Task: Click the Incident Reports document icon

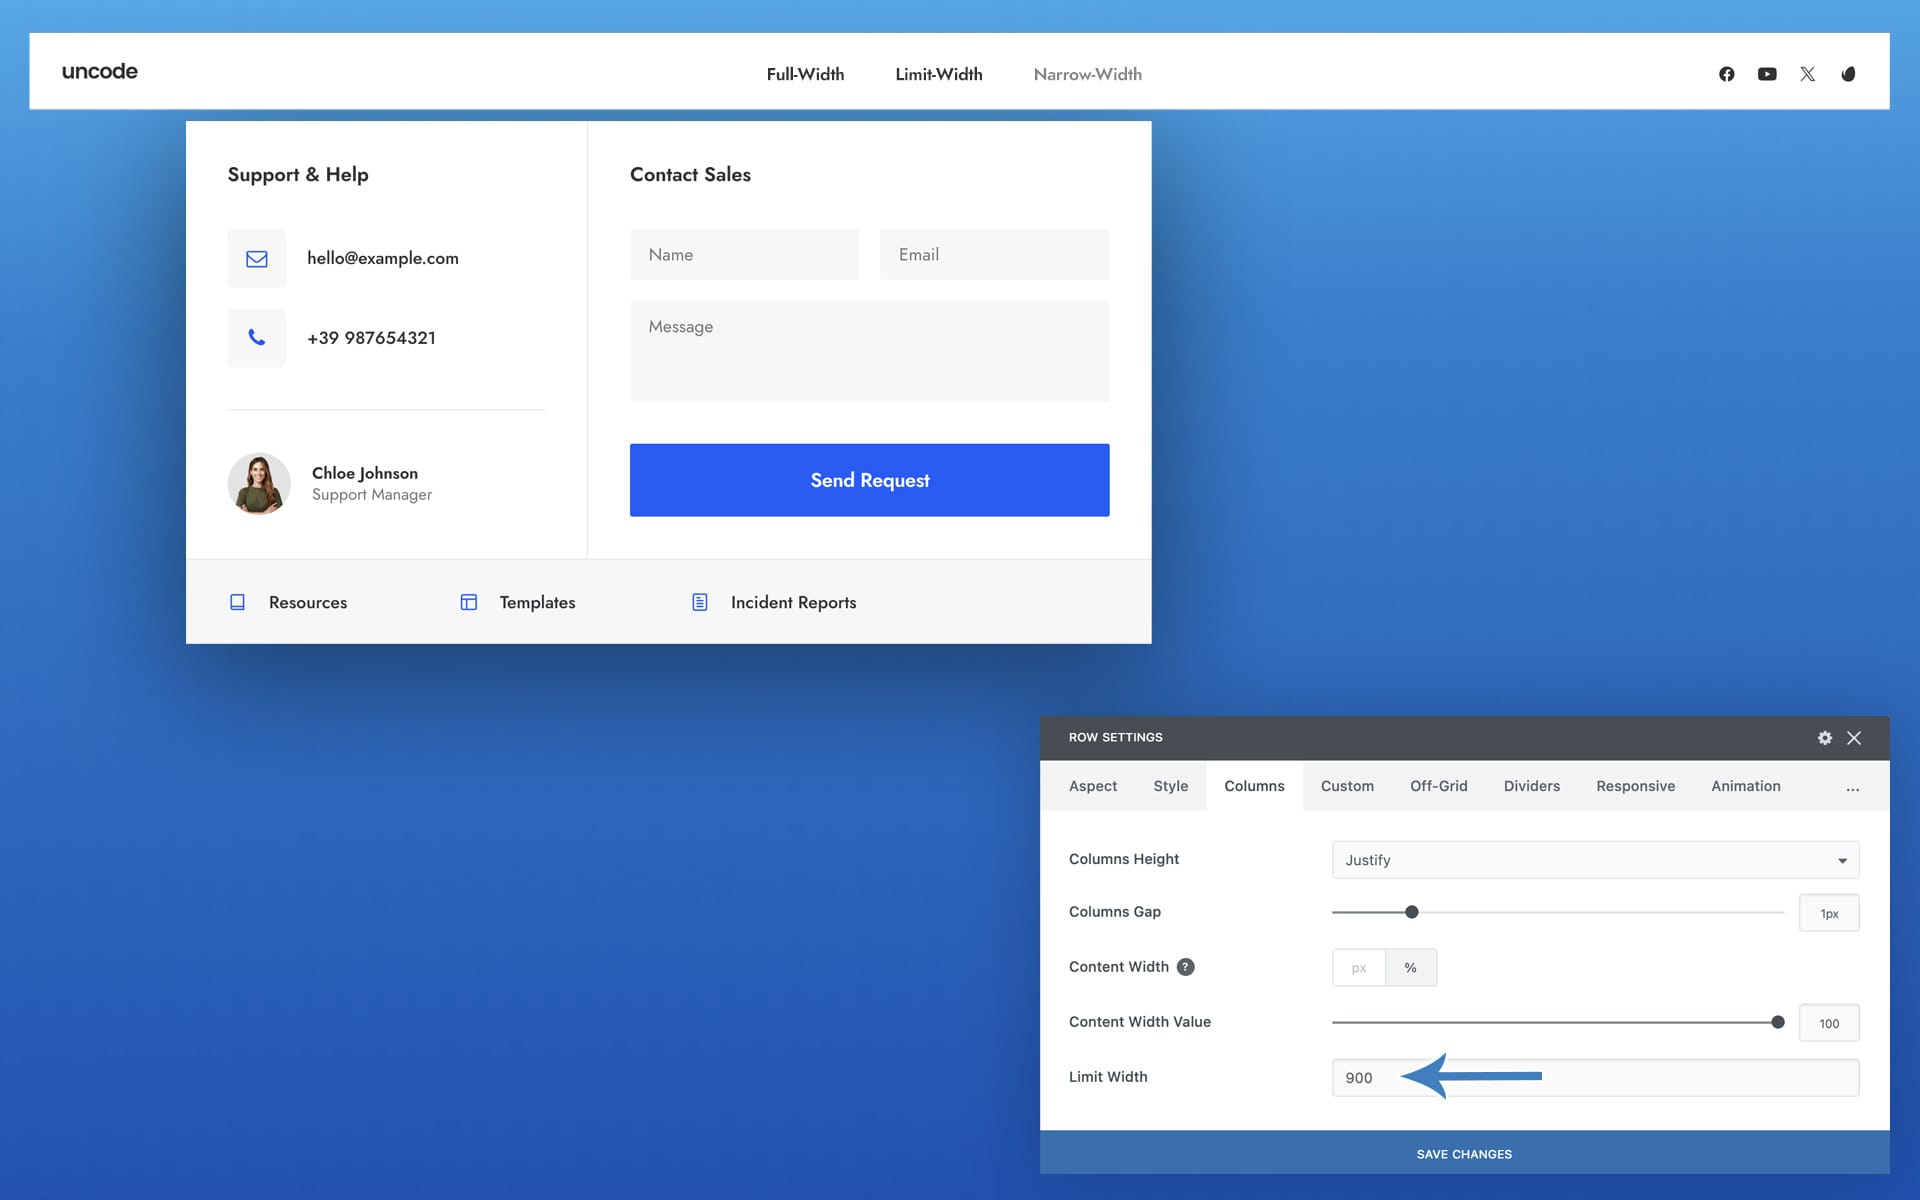Action: [x=700, y=602]
